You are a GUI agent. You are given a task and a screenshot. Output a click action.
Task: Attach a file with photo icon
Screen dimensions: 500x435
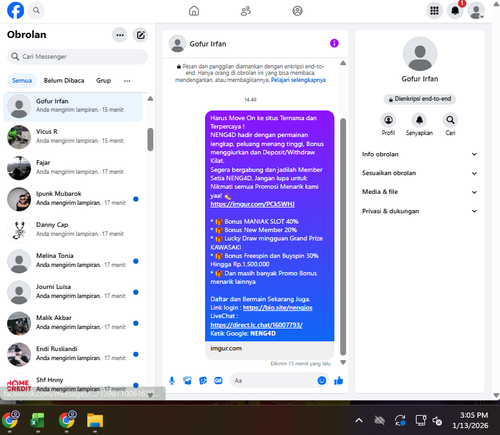[x=187, y=381]
